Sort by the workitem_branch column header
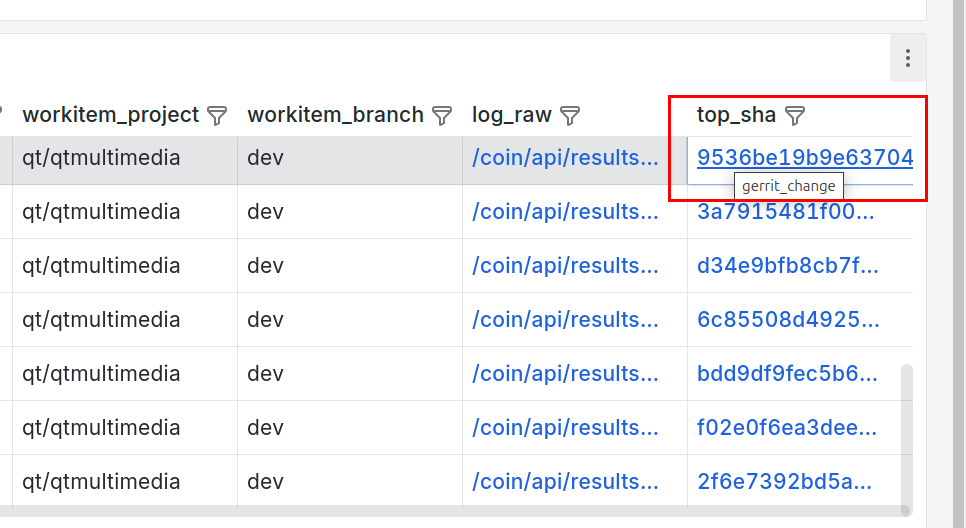The height and width of the screenshot is (528, 966). [x=335, y=115]
